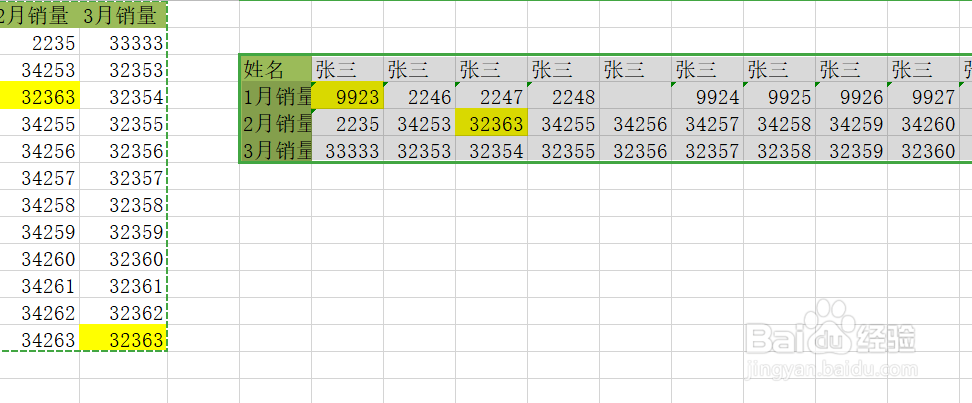Click cell 32361 in vertical list
972x403 pixels.
point(123,285)
